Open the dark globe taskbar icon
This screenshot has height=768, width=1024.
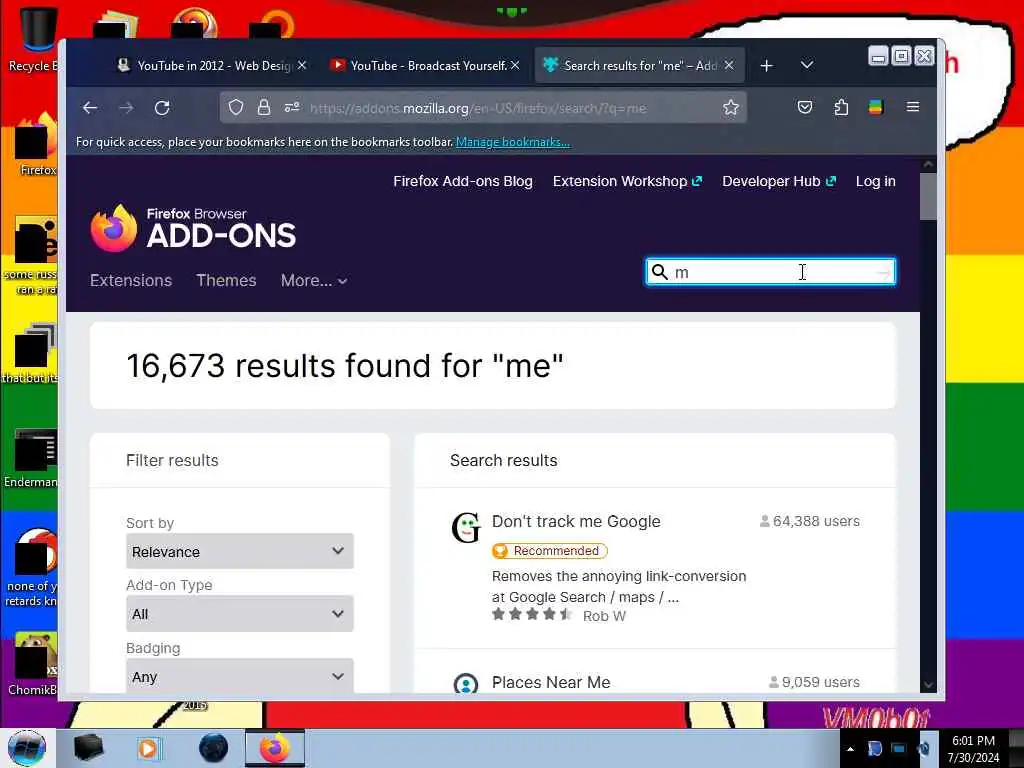214,748
